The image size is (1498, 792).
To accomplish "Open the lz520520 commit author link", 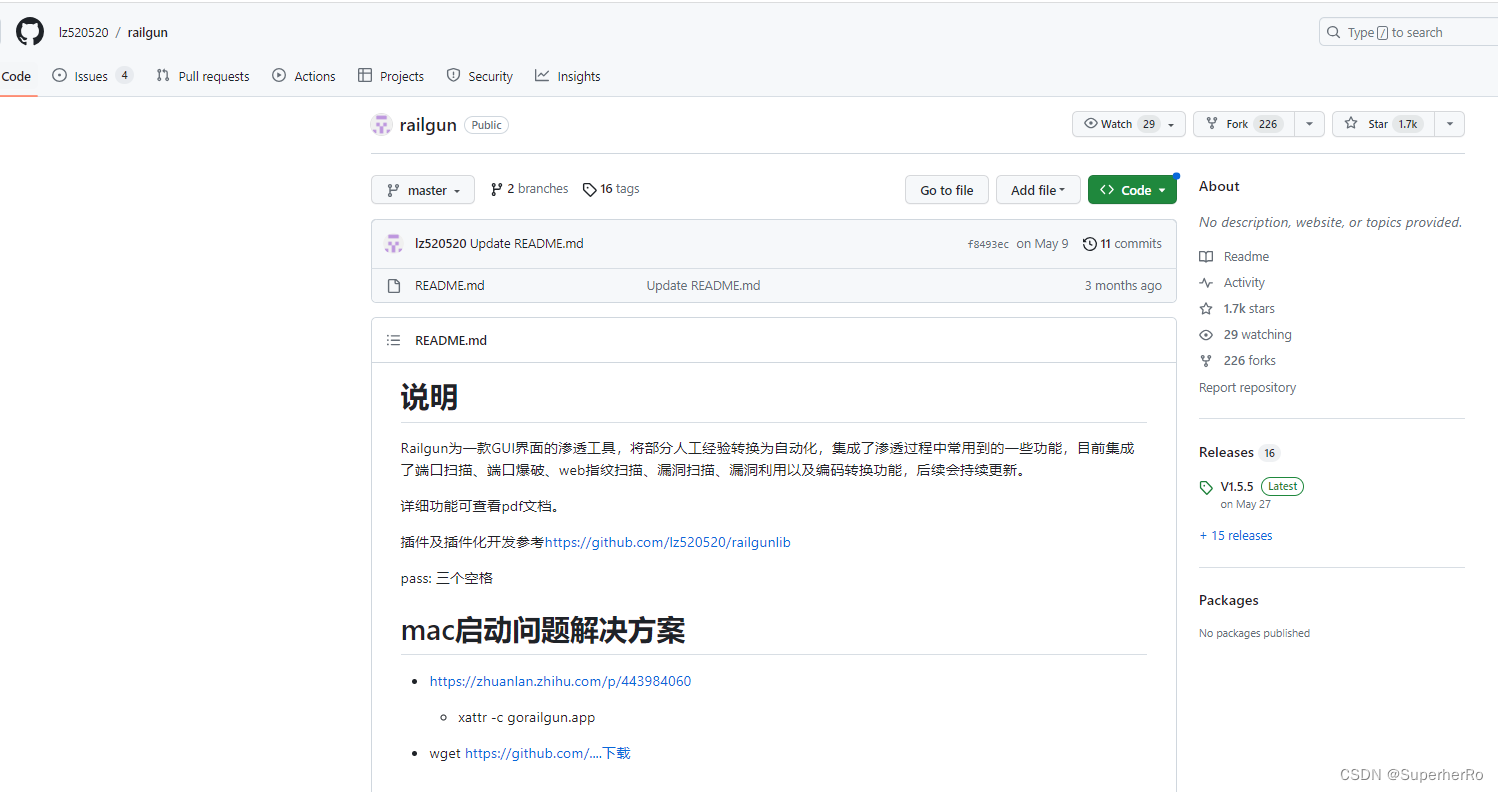I will coord(440,244).
